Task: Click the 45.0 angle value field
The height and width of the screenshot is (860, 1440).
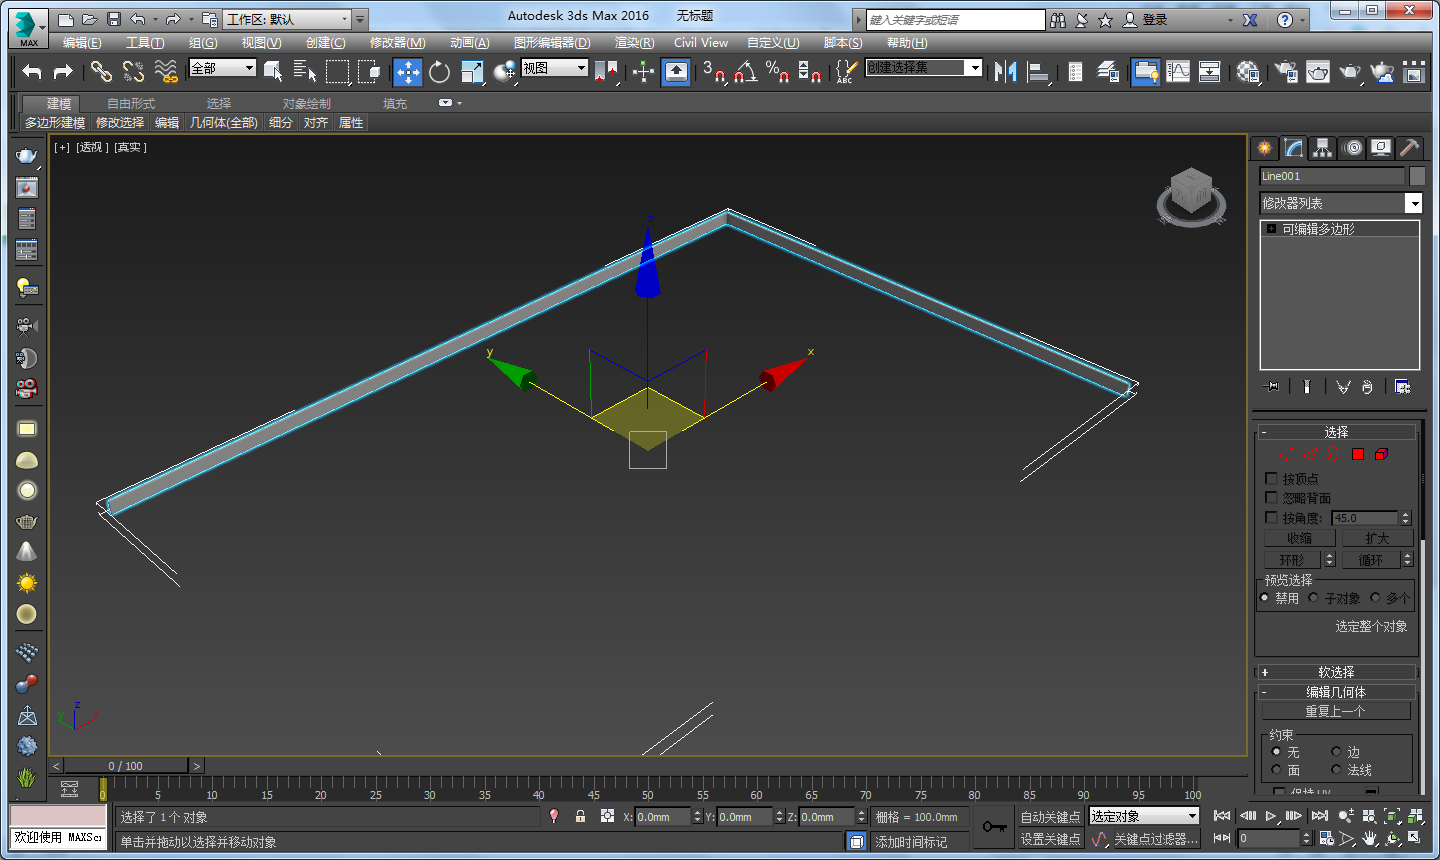Action: pyautogui.click(x=1365, y=518)
